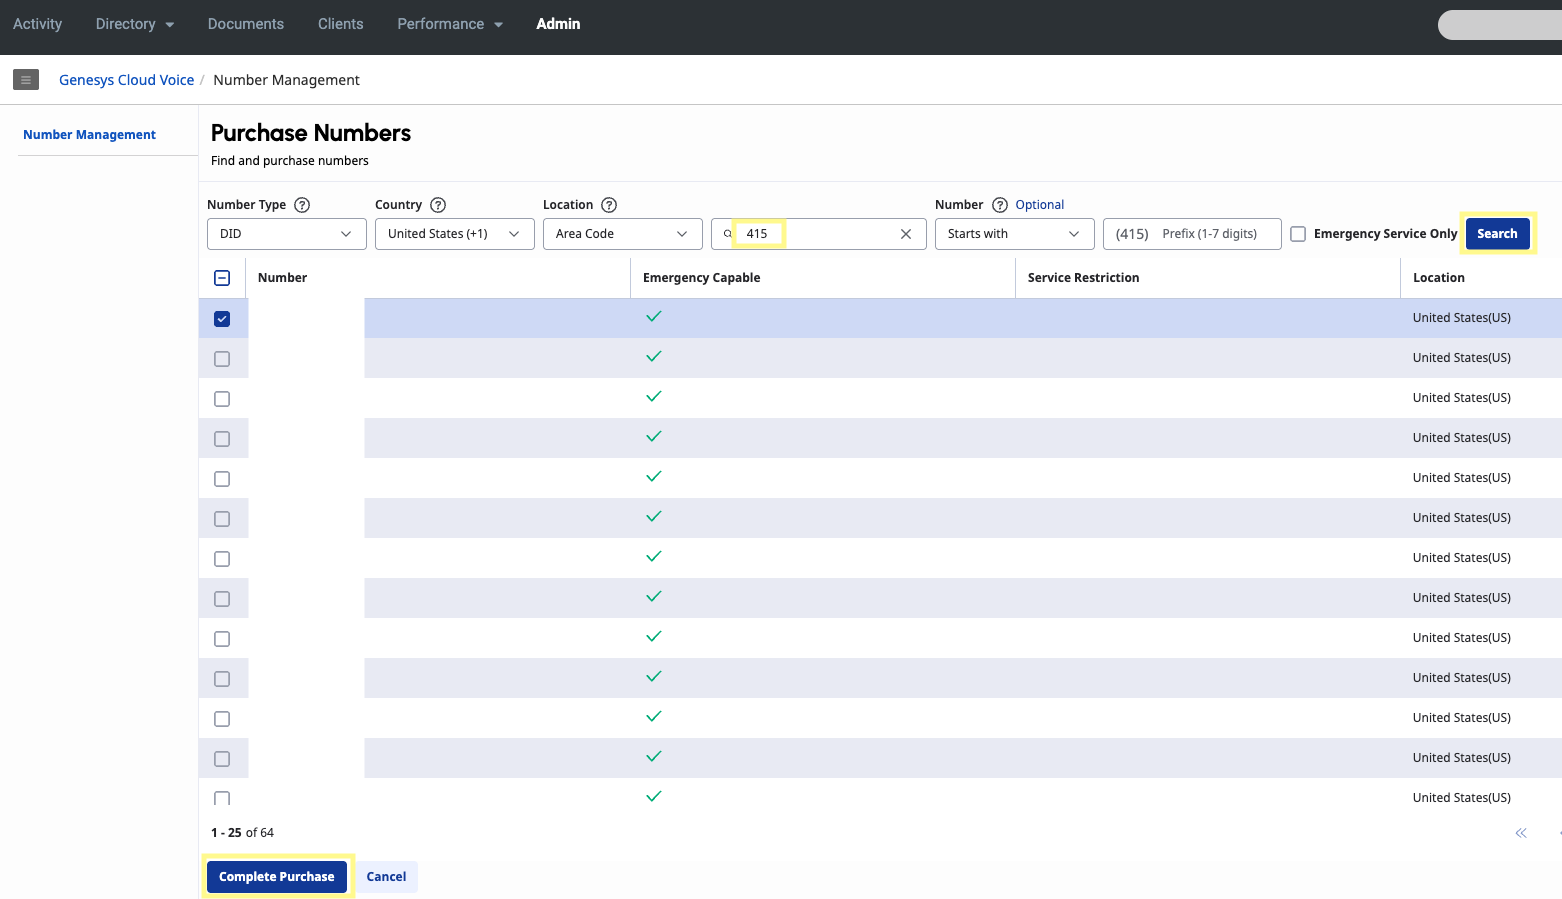Viewport: 1562px width, 899px height.
Task: Open the United States (+1) country dropdown
Action: click(454, 234)
